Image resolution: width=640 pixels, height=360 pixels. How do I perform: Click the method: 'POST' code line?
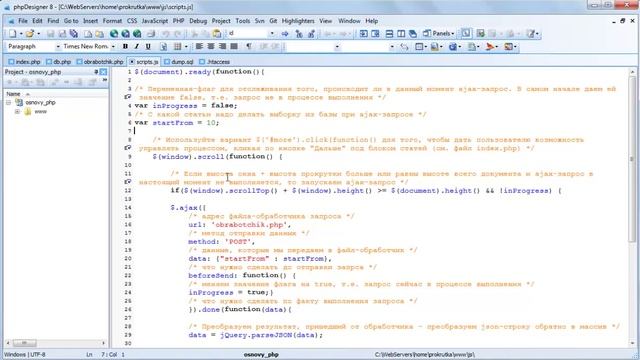coord(222,242)
